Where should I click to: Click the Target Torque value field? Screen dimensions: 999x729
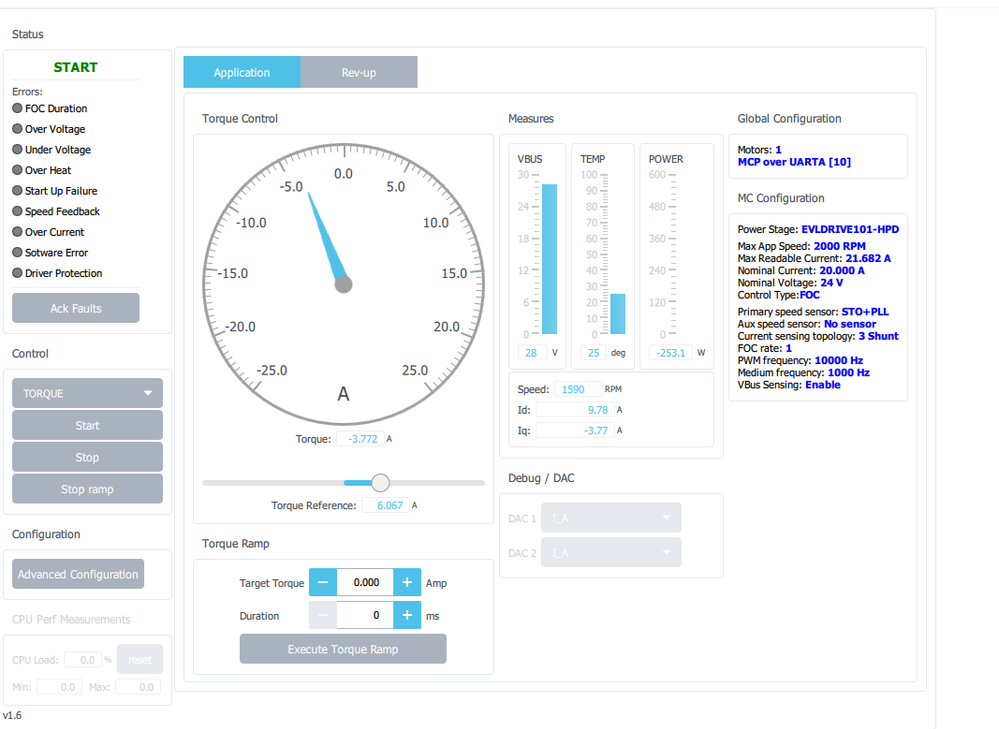point(365,582)
